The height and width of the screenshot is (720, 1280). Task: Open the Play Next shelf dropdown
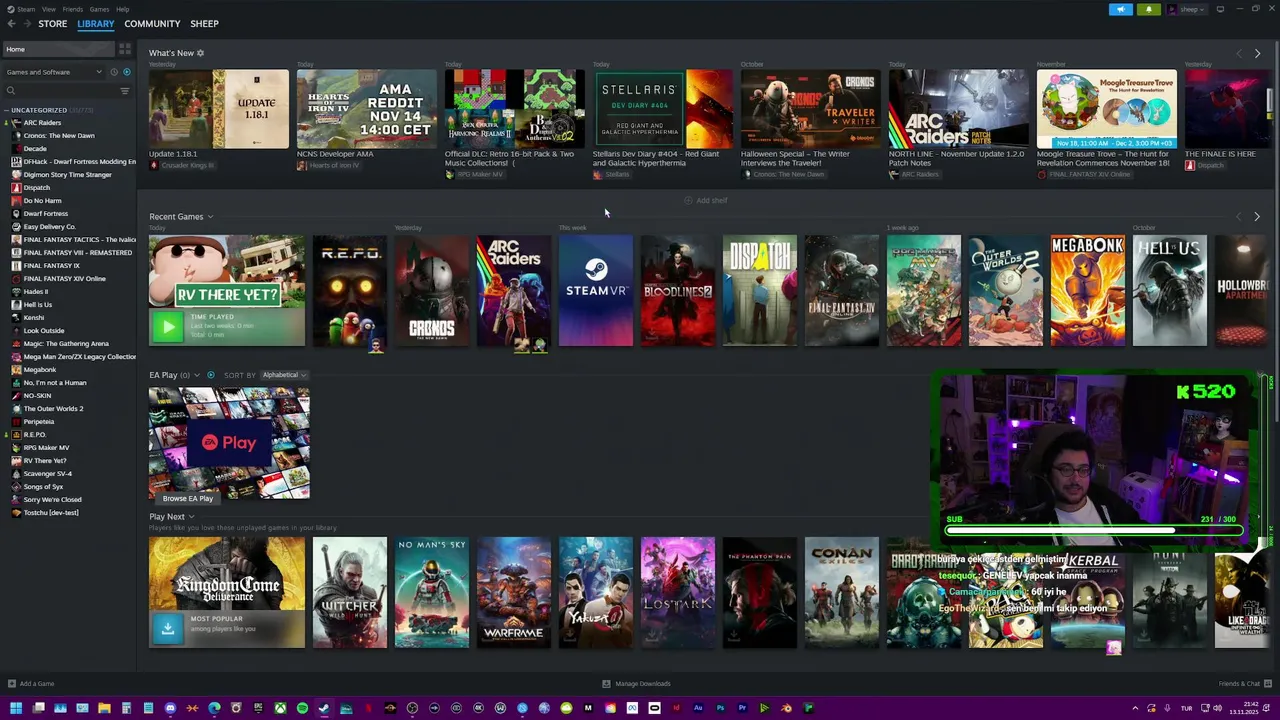point(191,517)
